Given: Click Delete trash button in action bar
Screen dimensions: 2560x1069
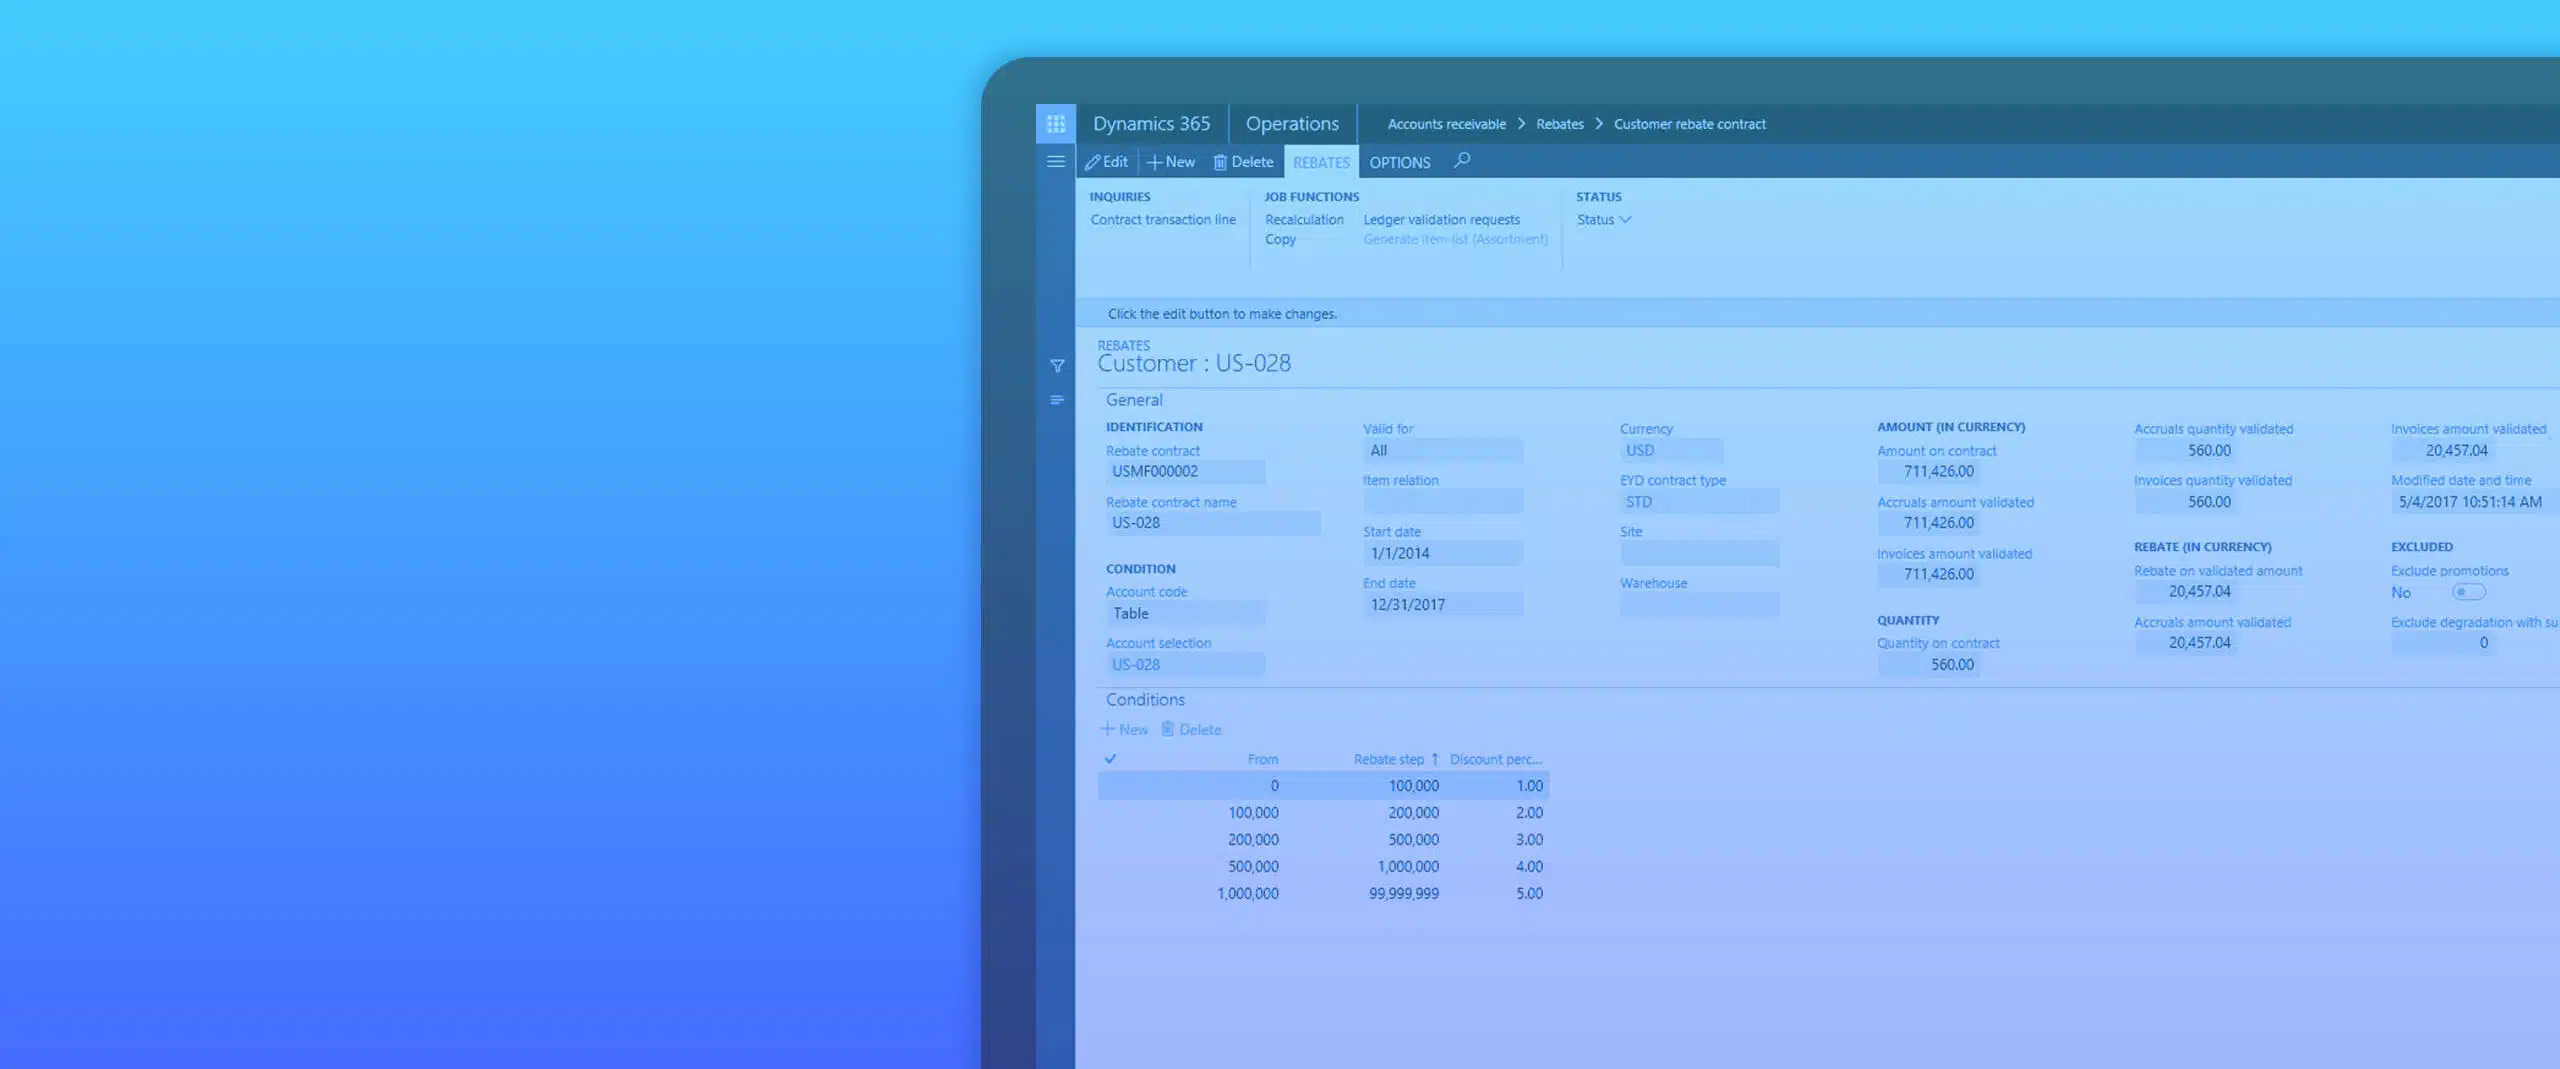Looking at the screenshot, I should (1243, 162).
